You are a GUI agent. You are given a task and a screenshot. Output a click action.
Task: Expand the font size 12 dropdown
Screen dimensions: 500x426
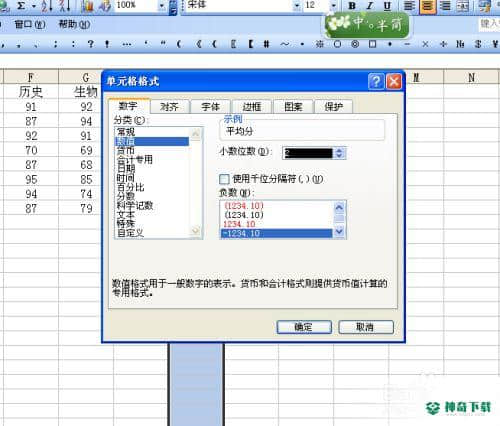click(x=333, y=6)
